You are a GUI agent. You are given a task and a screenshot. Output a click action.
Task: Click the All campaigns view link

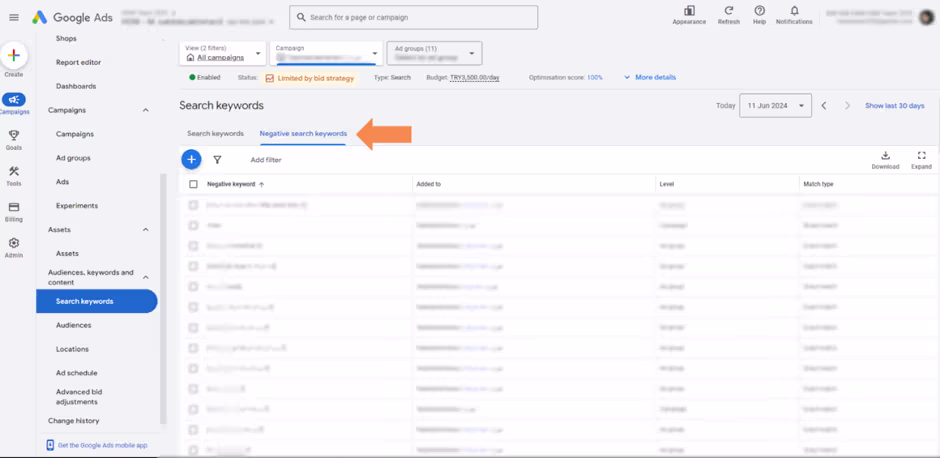tap(221, 58)
